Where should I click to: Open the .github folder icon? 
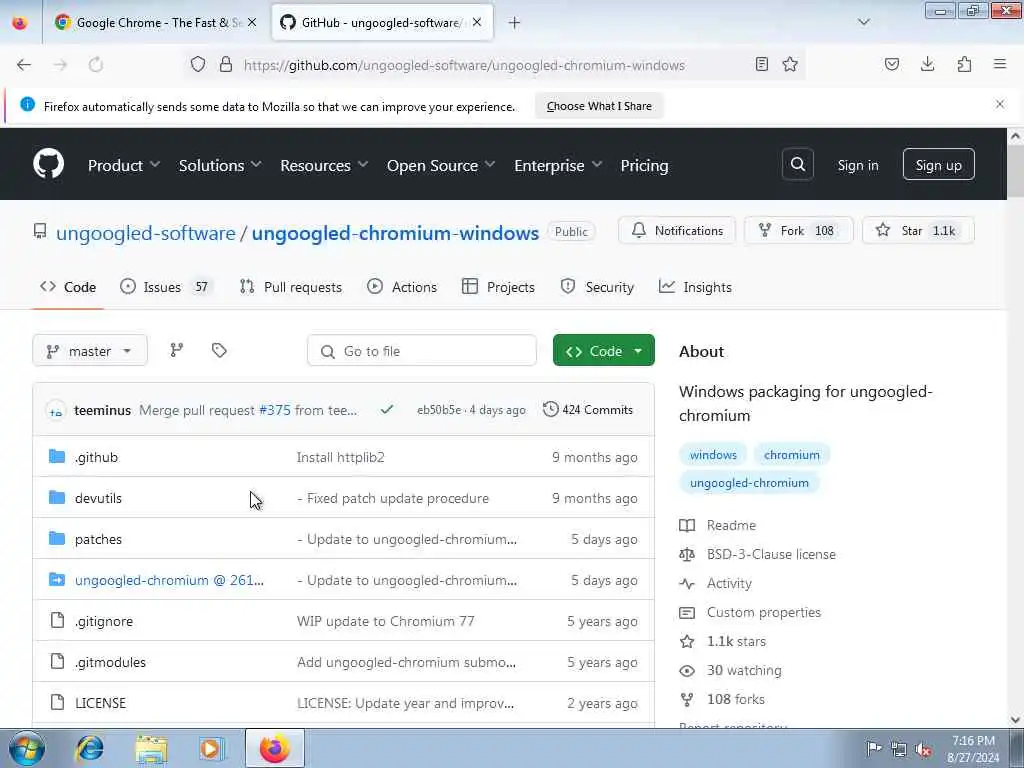coord(57,456)
